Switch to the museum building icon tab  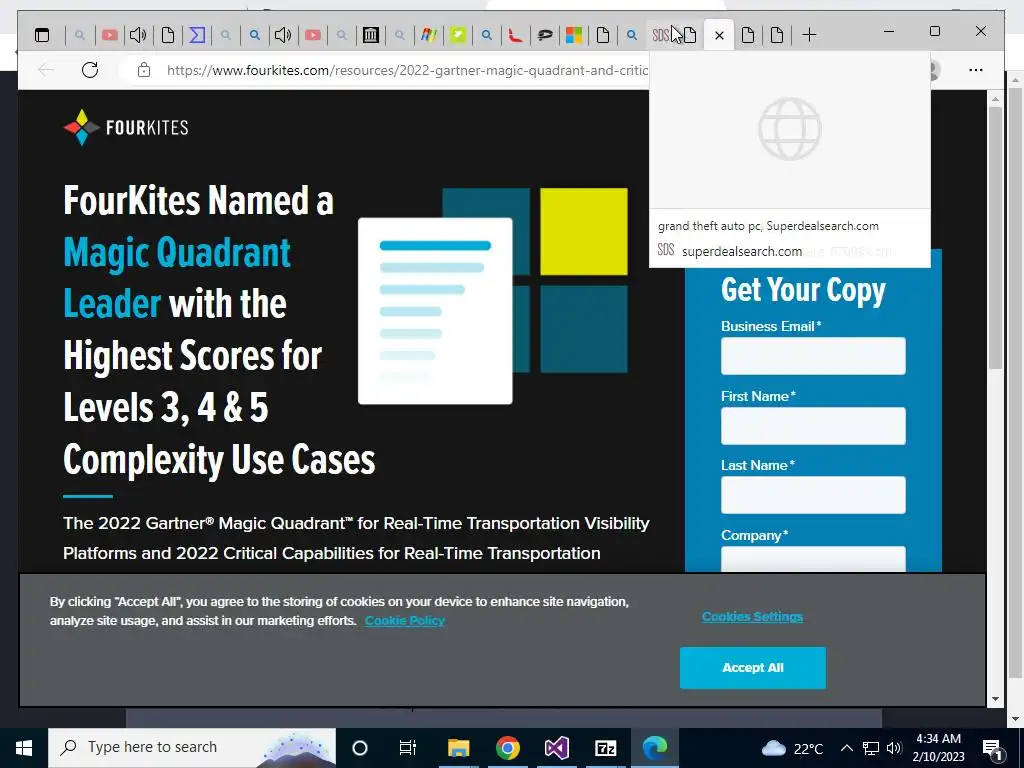pos(371,35)
